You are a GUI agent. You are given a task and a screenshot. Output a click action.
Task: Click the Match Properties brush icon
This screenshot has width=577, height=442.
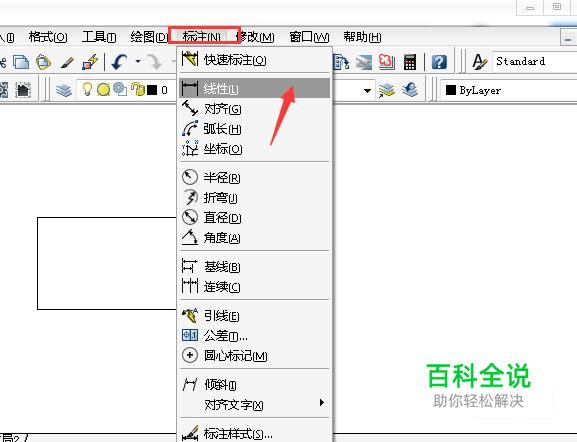pyautogui.click(x=67, y=63)
